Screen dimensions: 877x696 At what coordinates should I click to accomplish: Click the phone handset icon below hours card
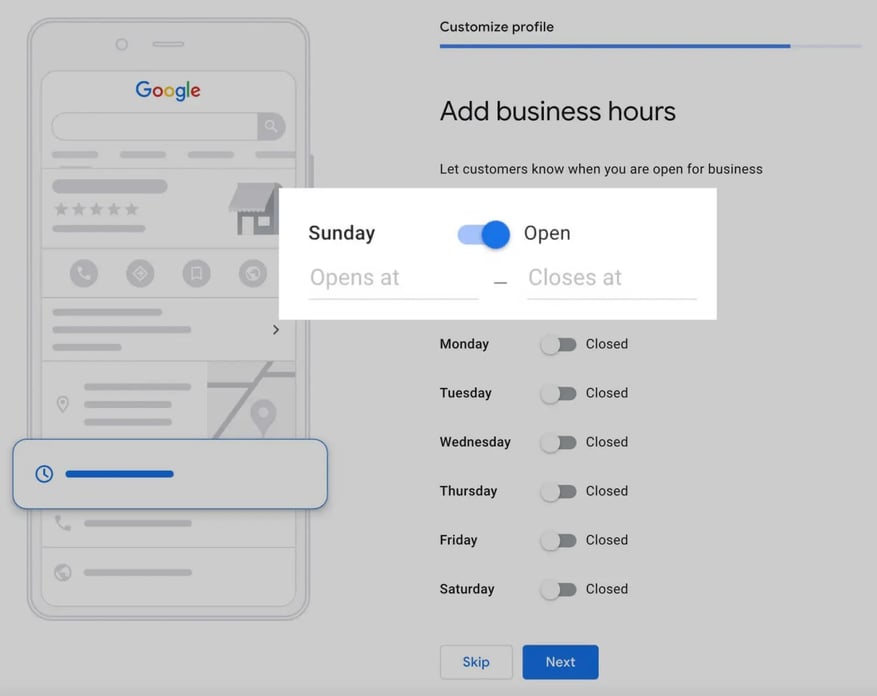pyautogui.click(x=63, y=523)
